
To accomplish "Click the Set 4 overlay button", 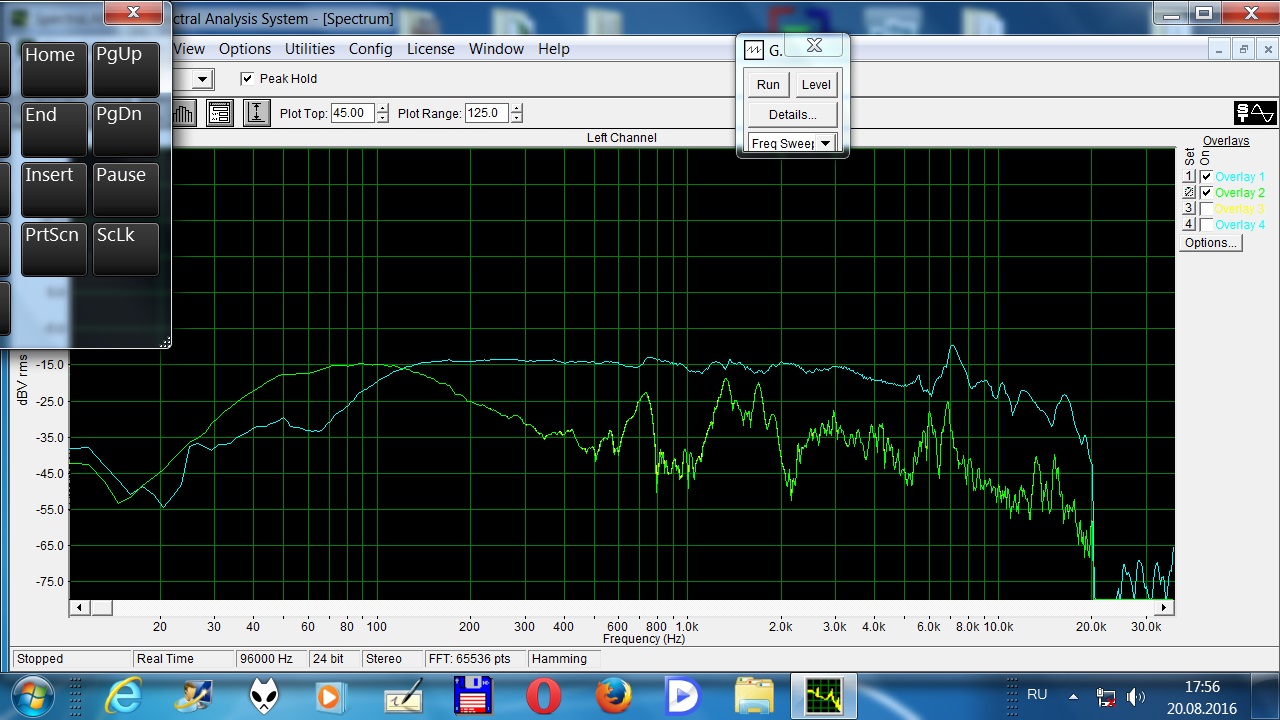I will tap(1189, 225).
